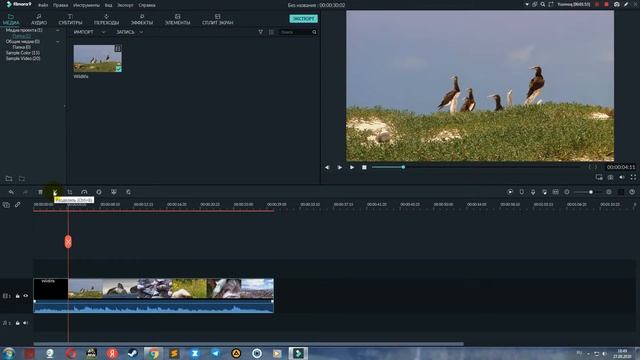The width and height of the screenshot is (640, 360).
Task: Select Sample Color folder in media tree
Action: coord(23,53)
